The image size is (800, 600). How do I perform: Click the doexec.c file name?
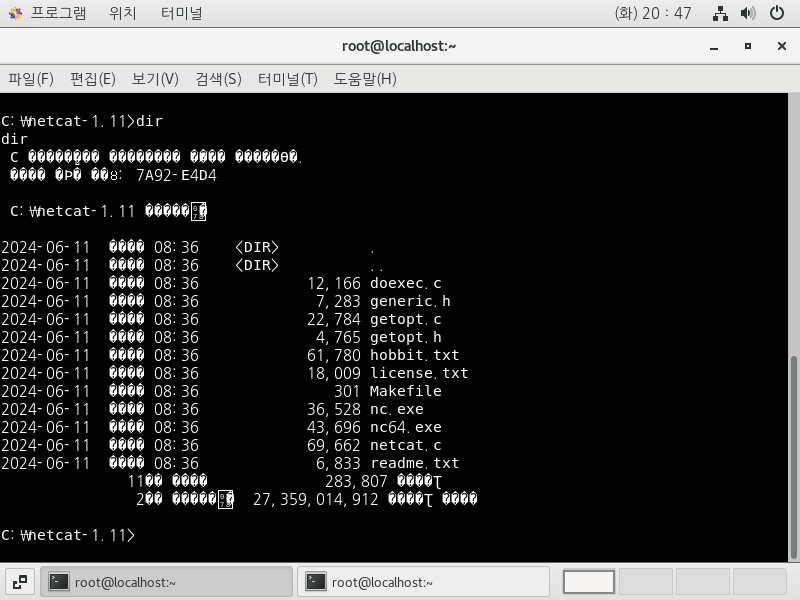point(406,283)
